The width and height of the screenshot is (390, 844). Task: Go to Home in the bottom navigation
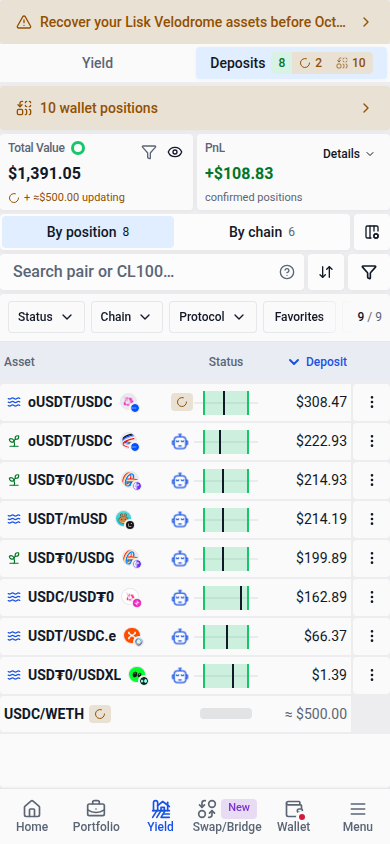pyautogui.click(x=32, y=816)
